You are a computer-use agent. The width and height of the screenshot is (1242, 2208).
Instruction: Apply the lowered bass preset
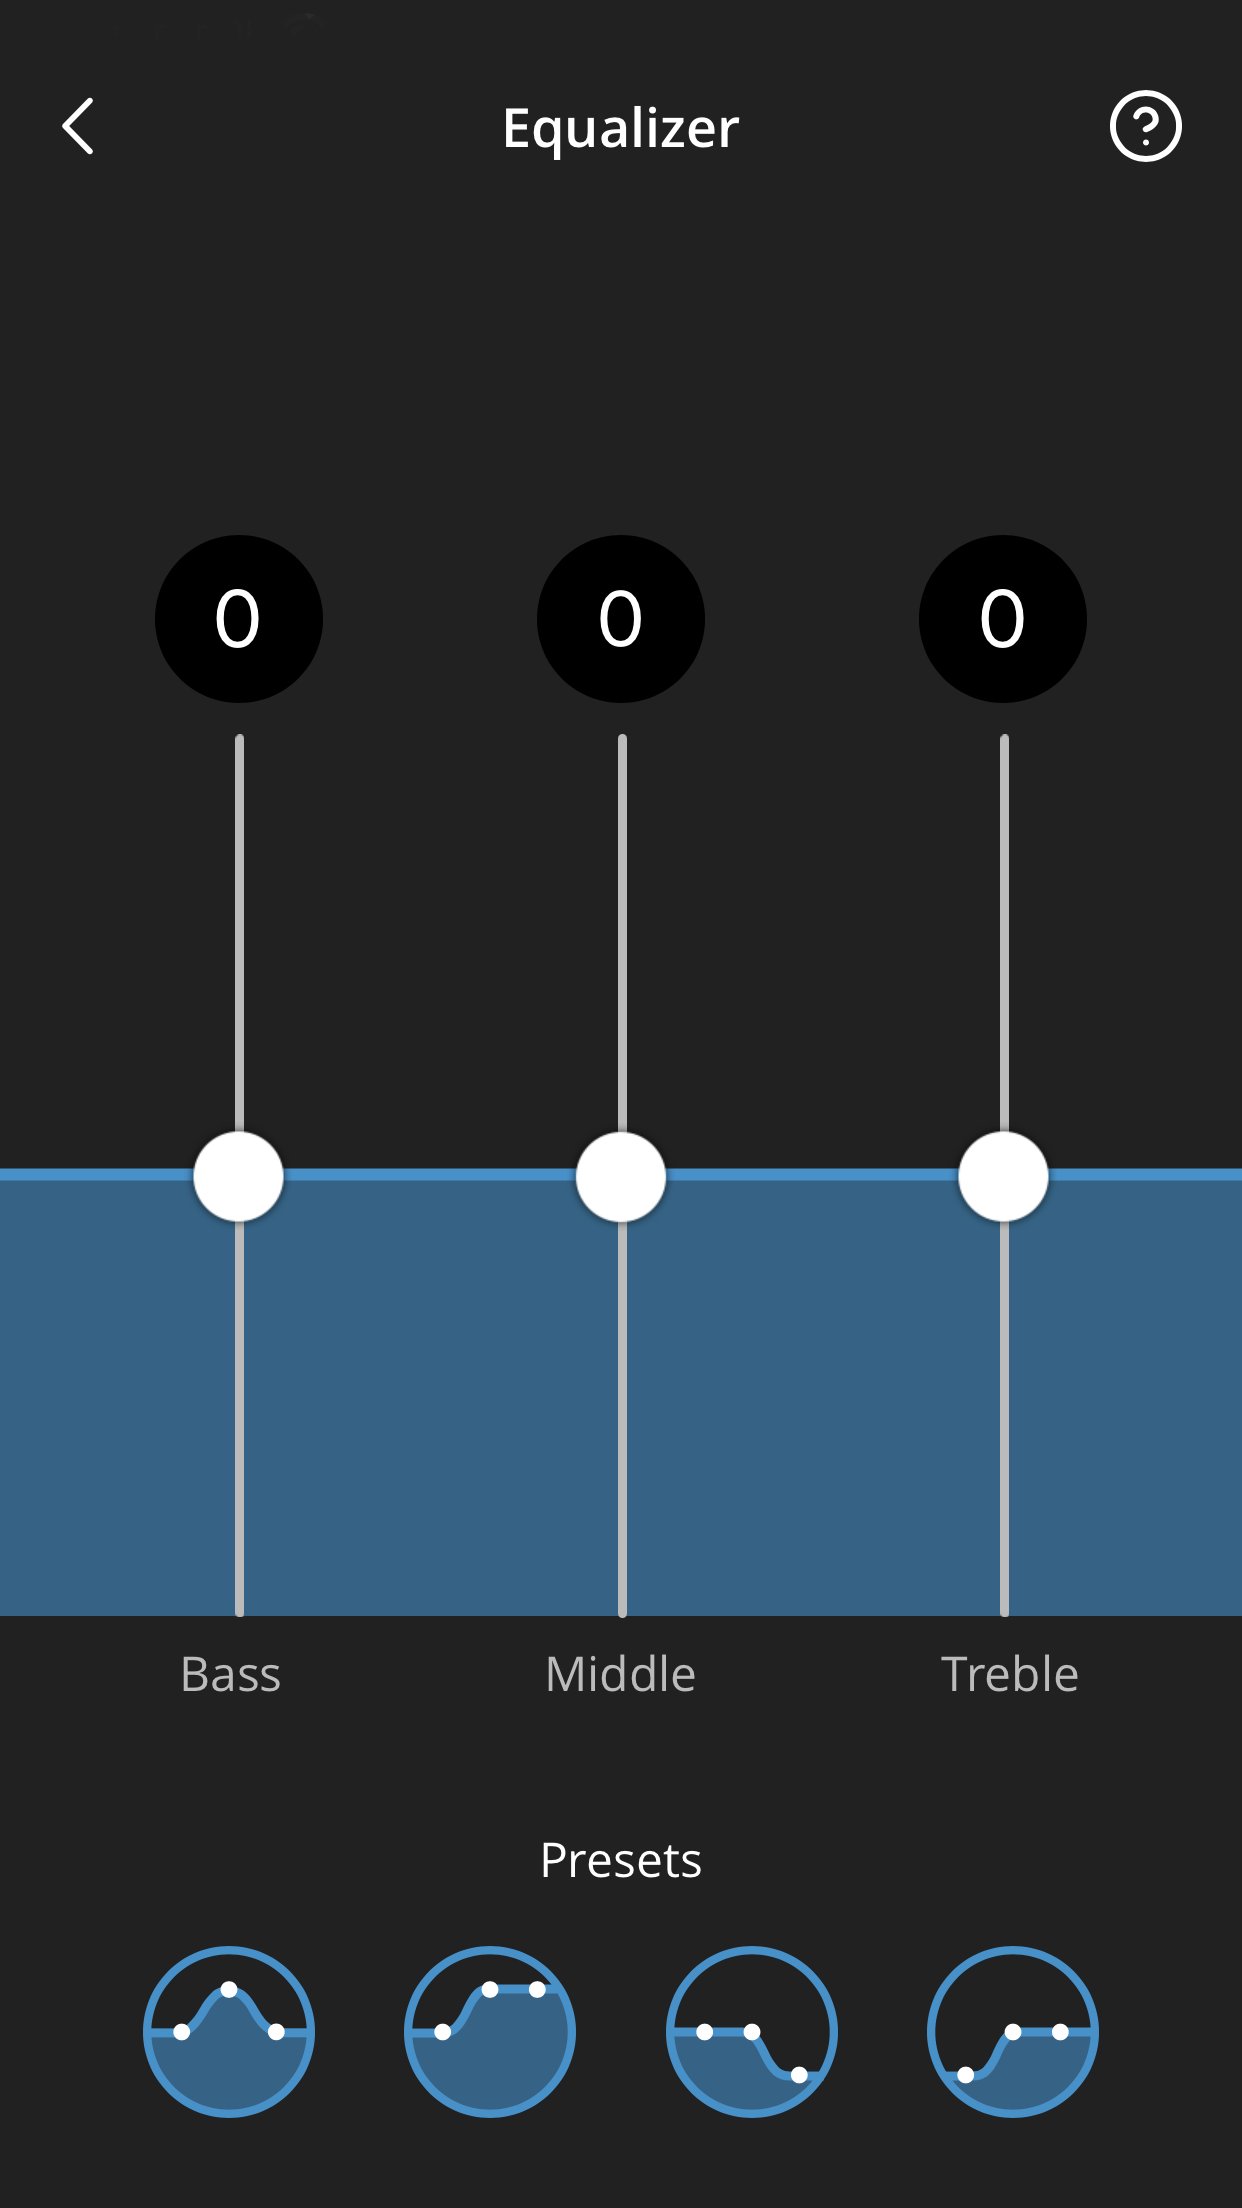click(1013, 2031)
